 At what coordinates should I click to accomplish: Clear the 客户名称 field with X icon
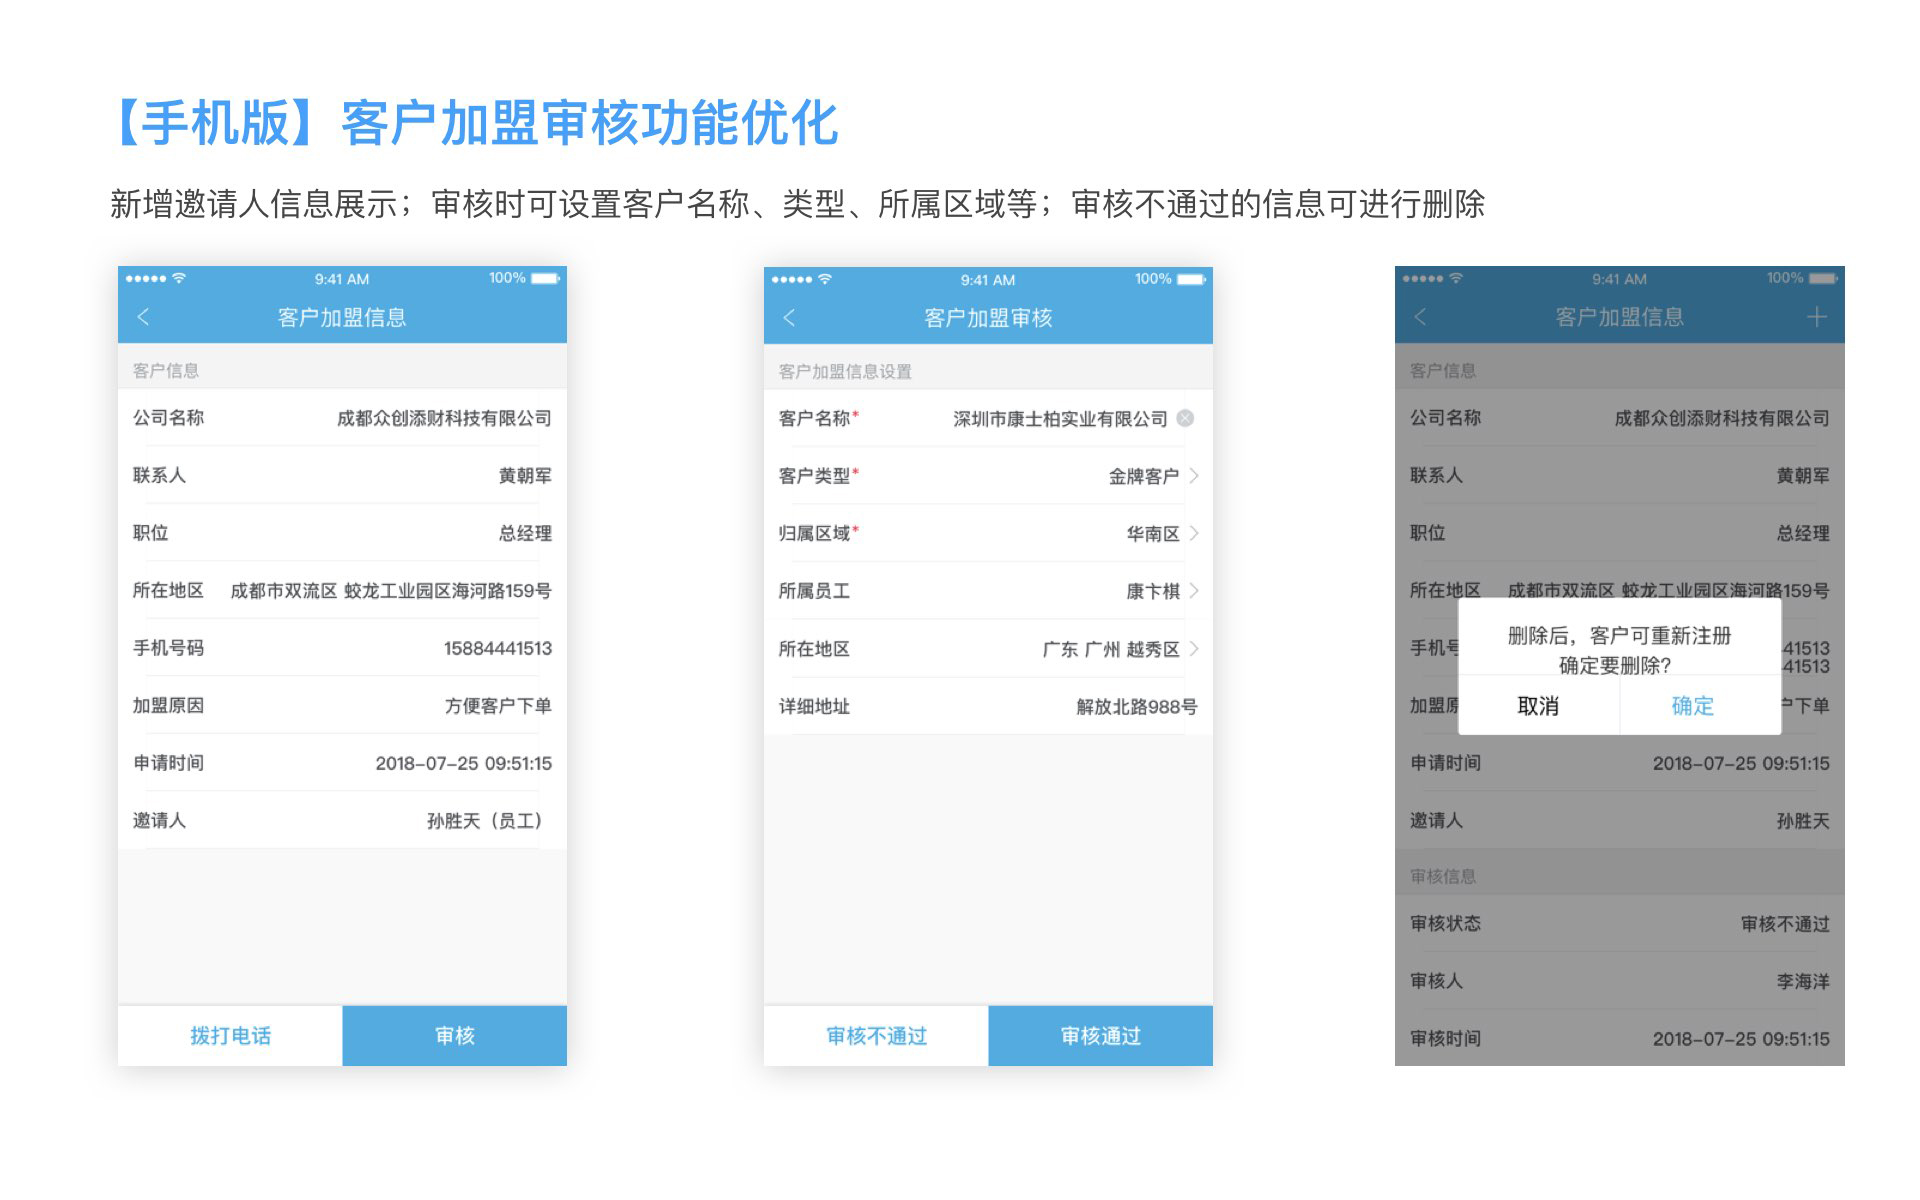pyautogui.click(x=1185, y=418)
